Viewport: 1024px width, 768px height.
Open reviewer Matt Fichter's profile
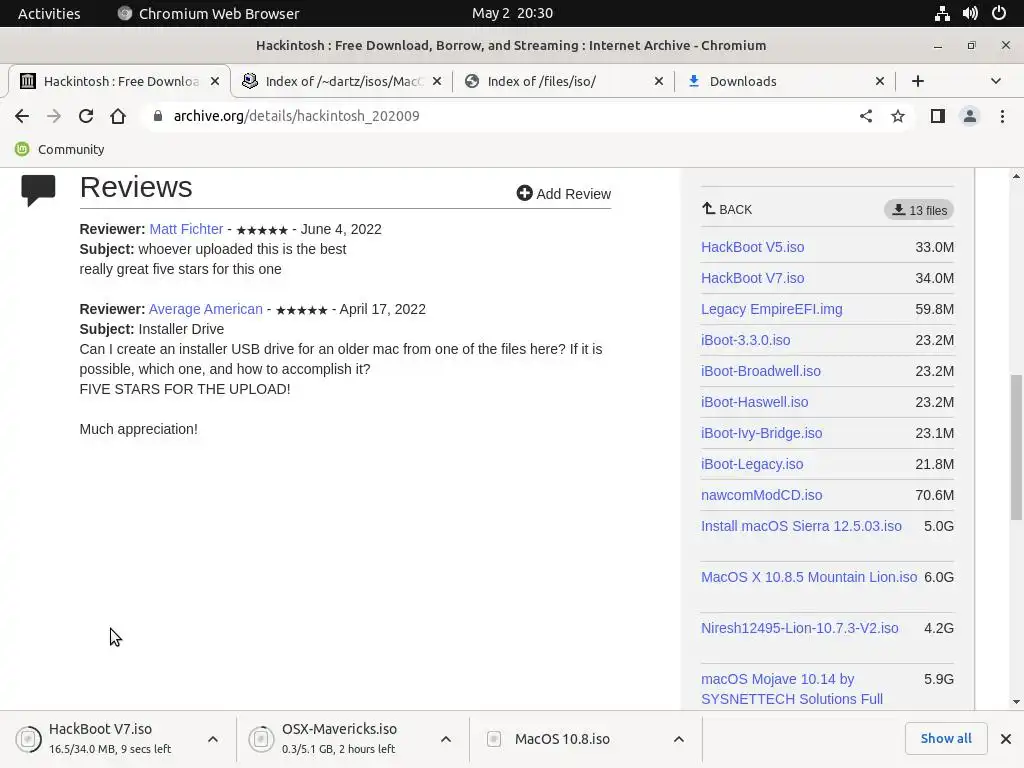(x=186, y=229)
